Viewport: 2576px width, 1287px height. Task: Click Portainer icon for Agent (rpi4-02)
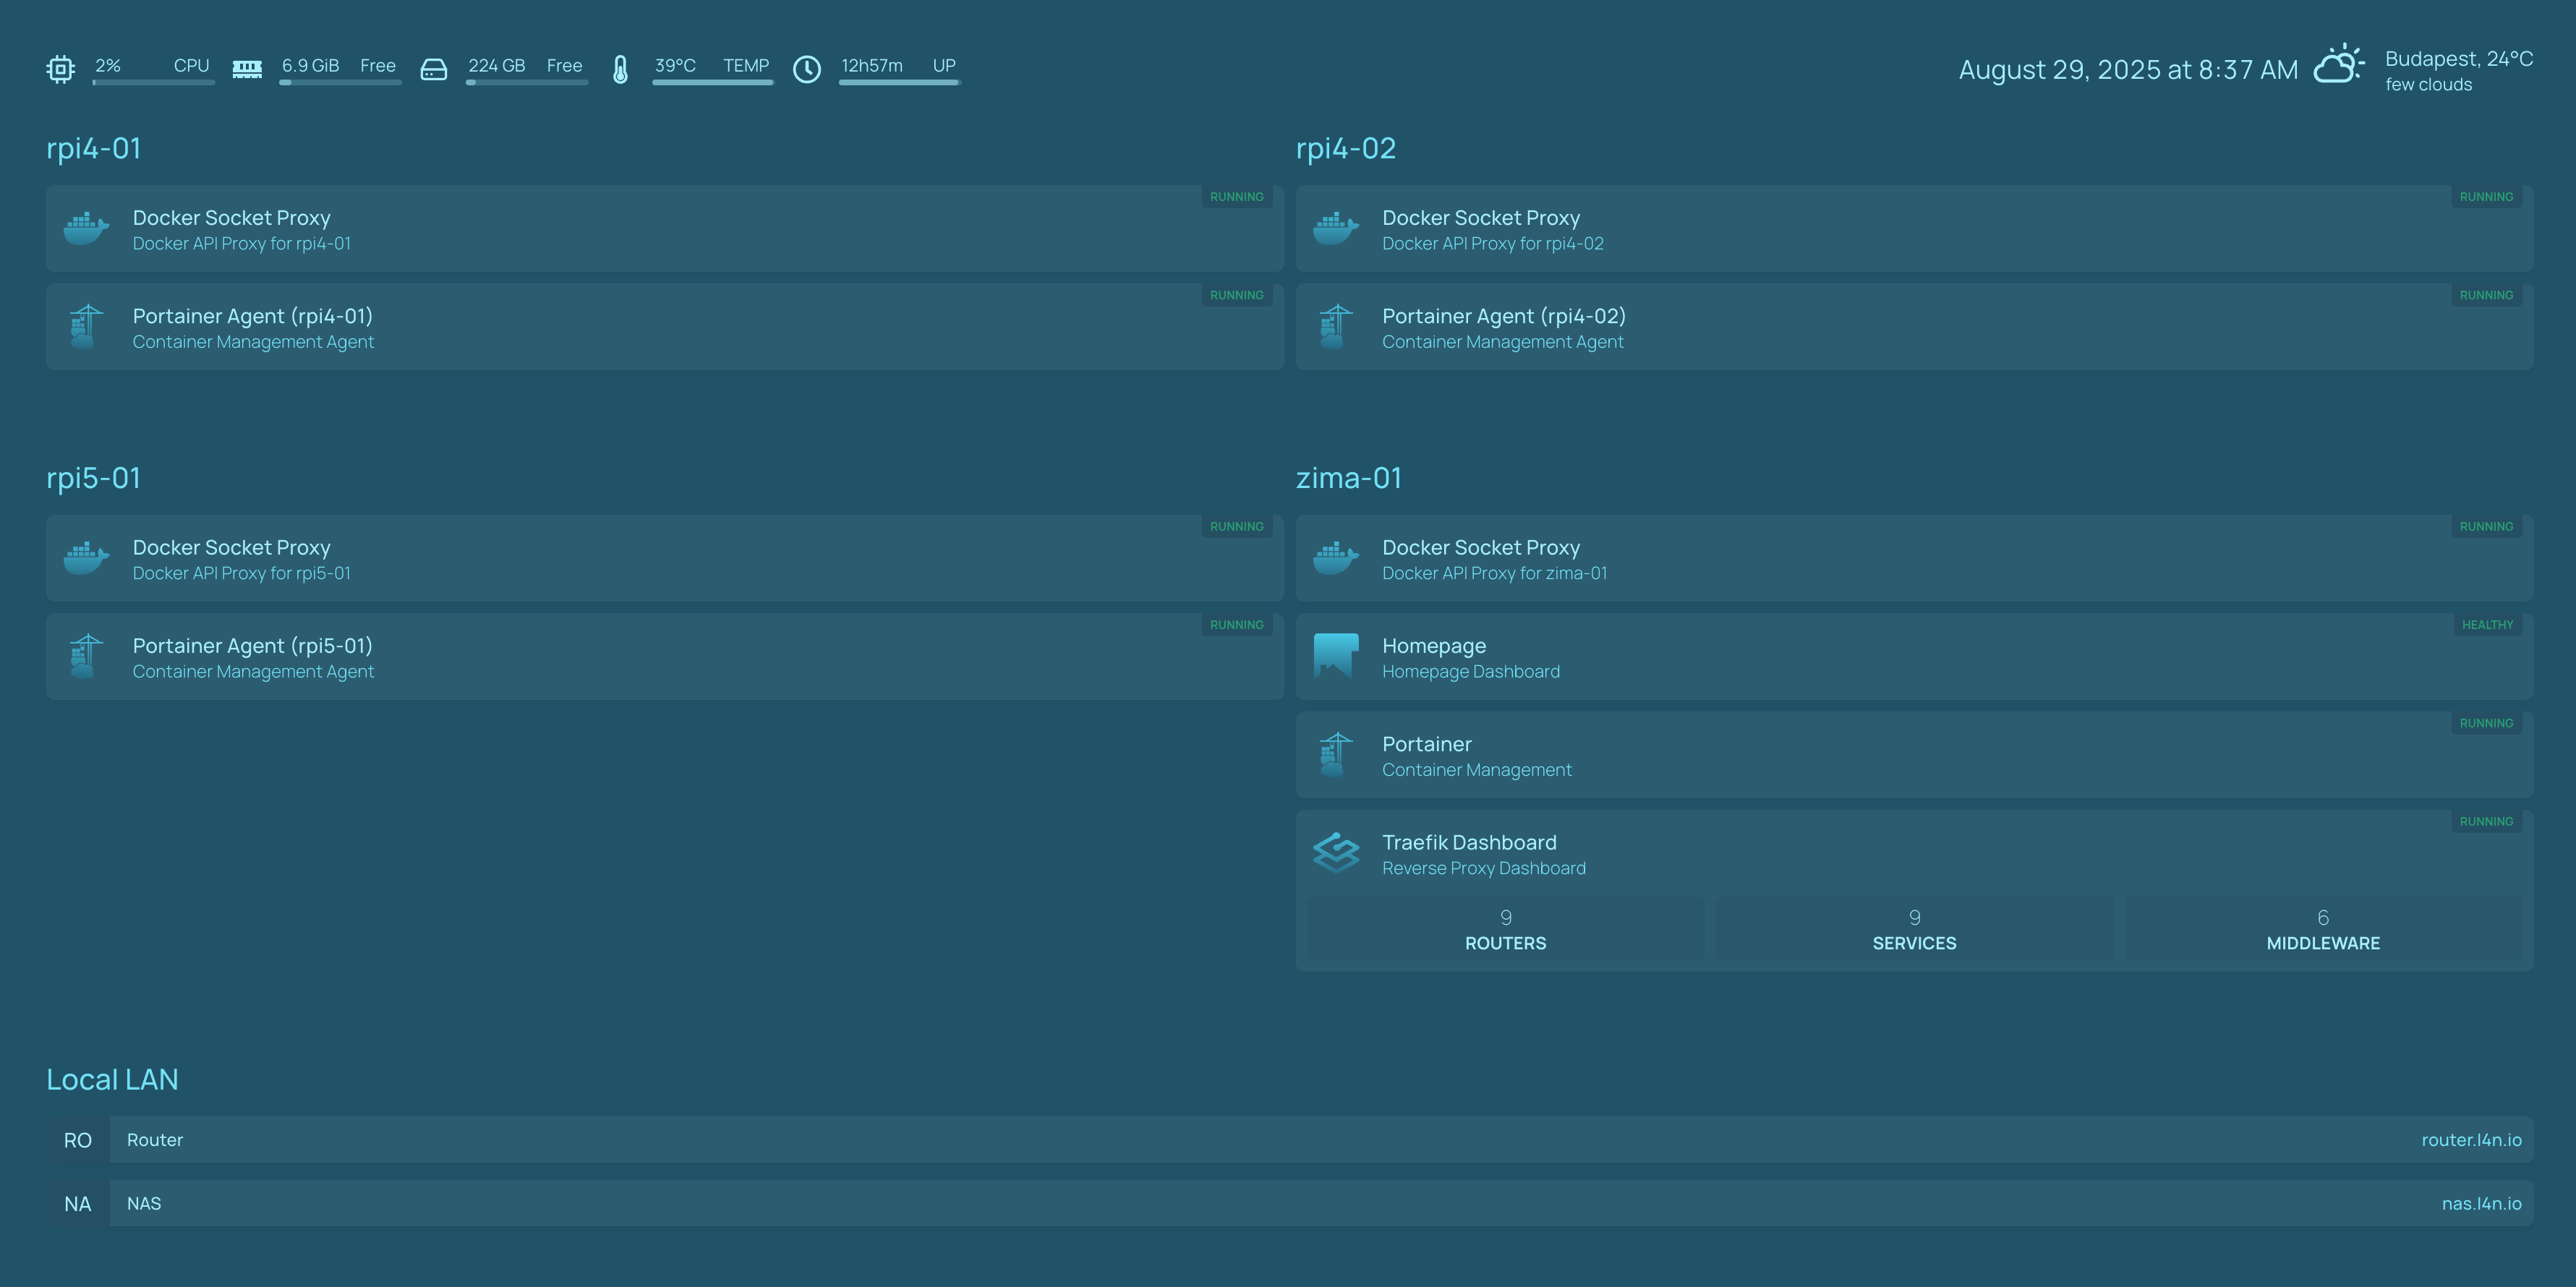click(x=1336, y=327)
